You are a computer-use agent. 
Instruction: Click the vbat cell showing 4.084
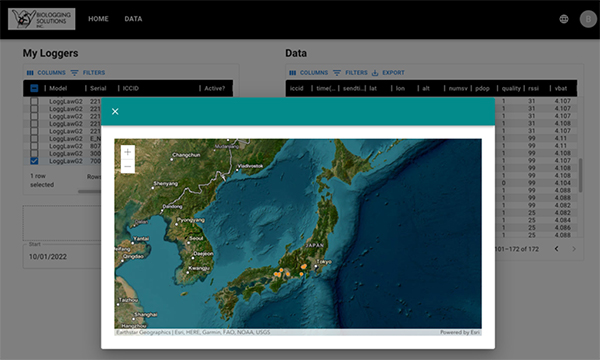tap(562, 220)
